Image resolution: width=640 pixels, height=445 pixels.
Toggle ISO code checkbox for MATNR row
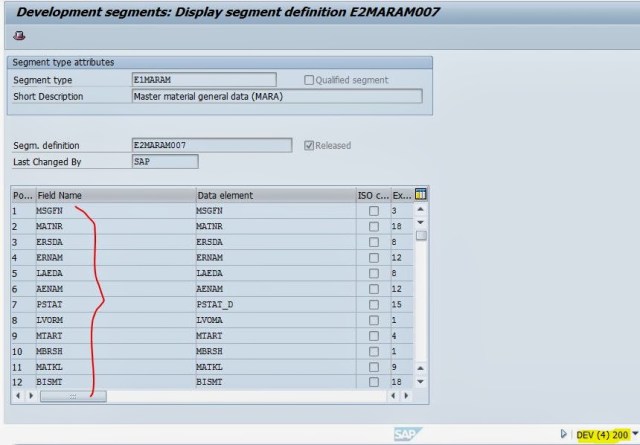pos(373,227)
